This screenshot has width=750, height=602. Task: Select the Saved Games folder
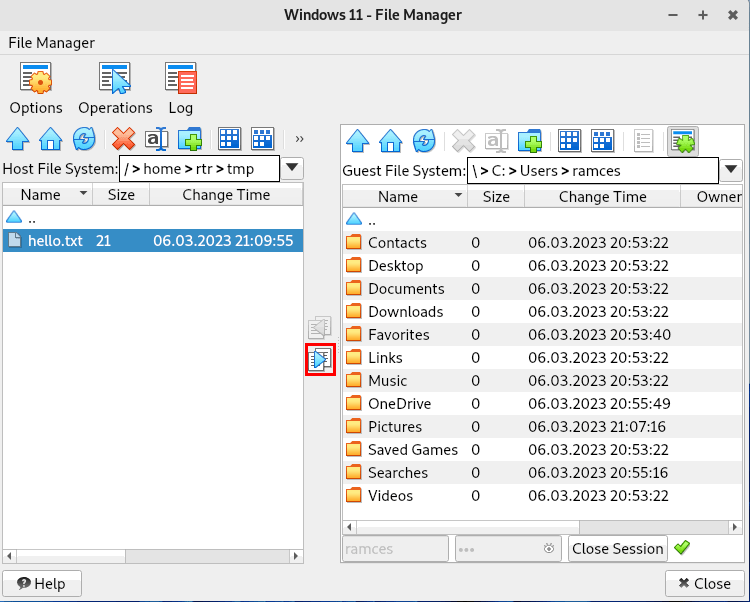pyautogui.click(x=542, y=449)
